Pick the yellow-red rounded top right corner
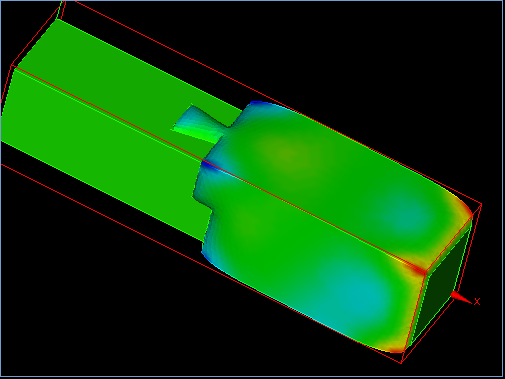 462,203
